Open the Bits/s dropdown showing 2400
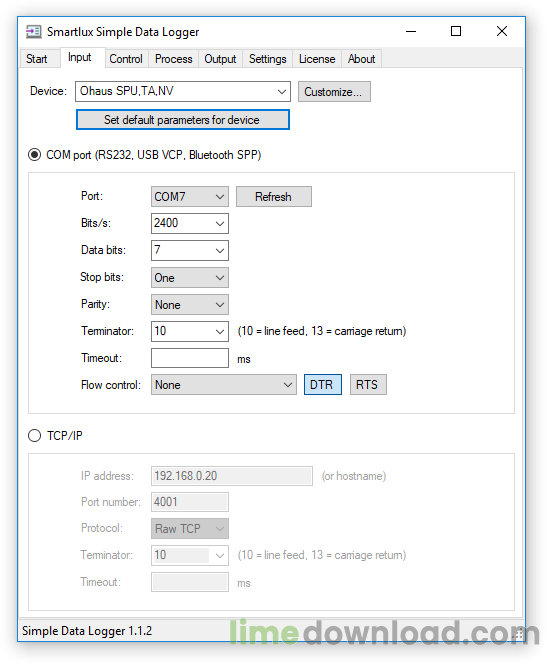The height and width of the screenshot is (664, 547). (x=190, y=223)
